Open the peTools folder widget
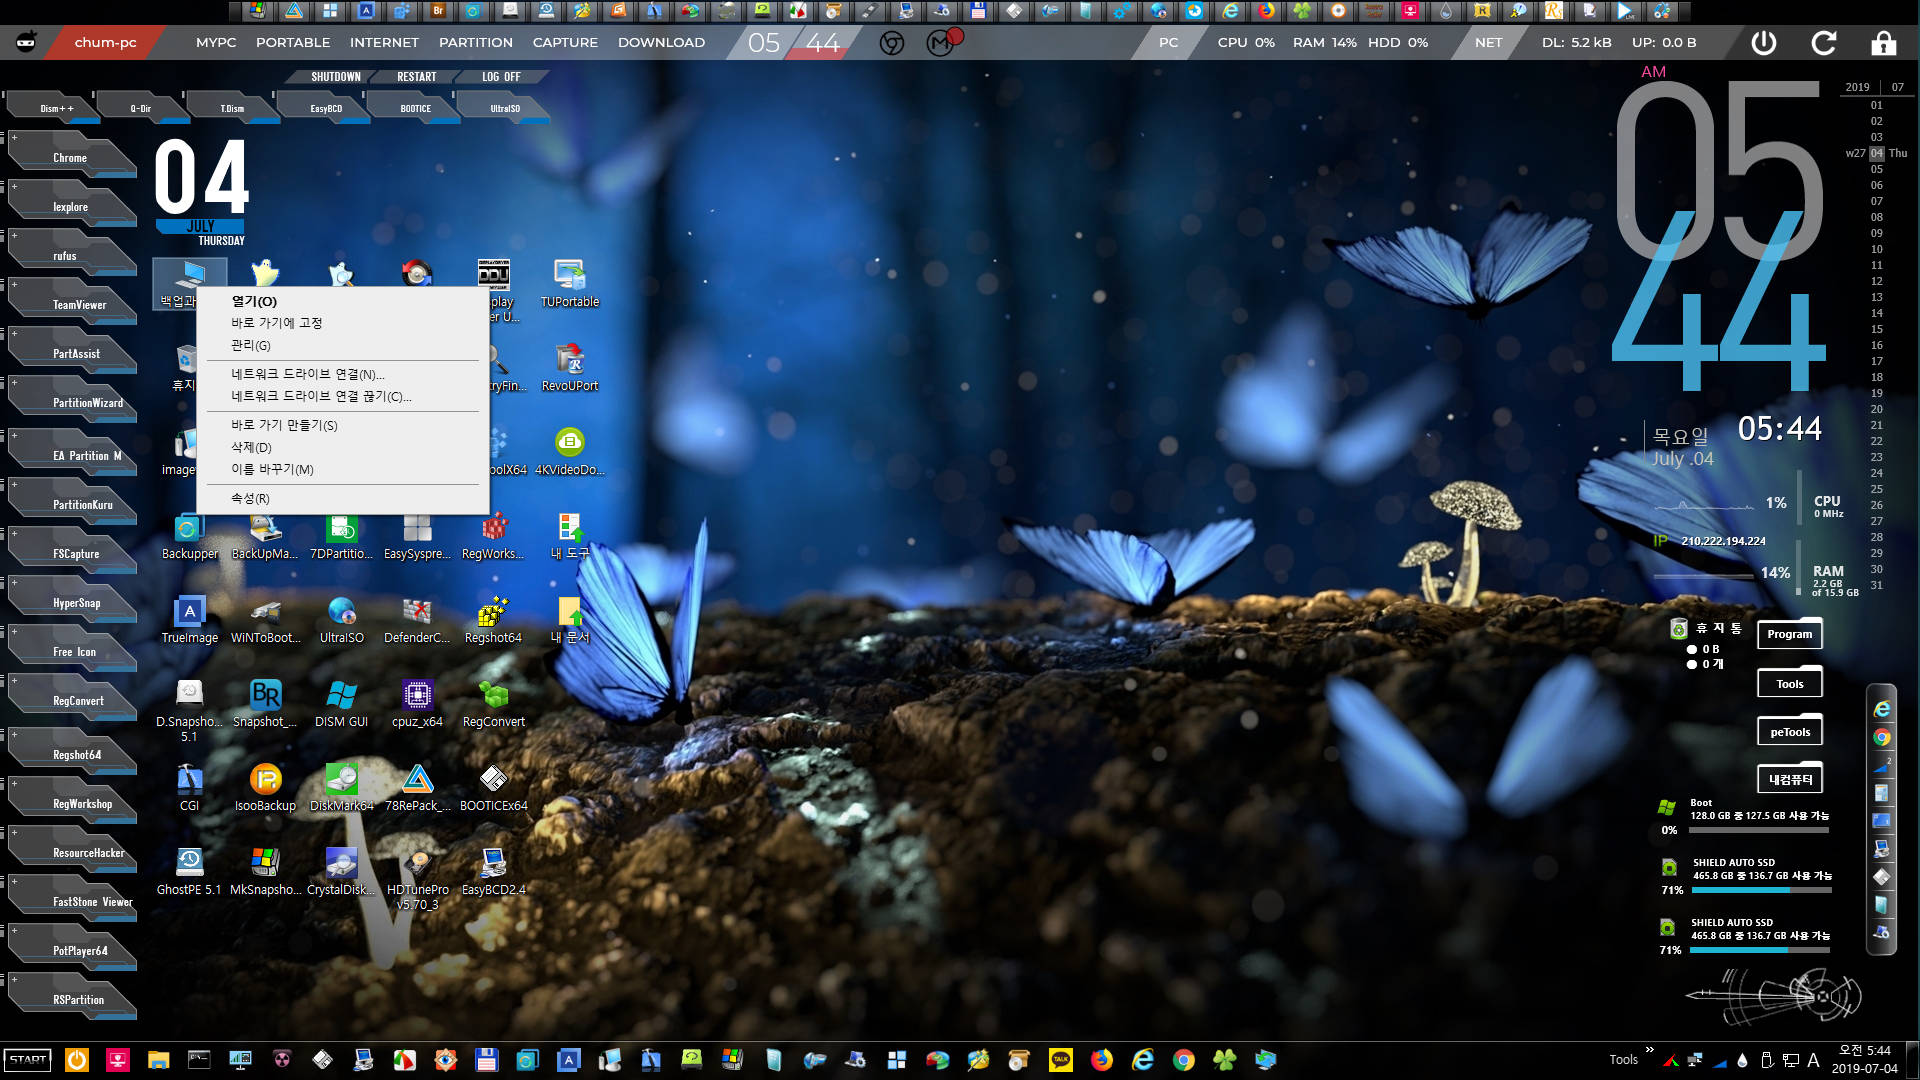The width and height of the screenshot is (1920, 1080). pos(1789,732)
